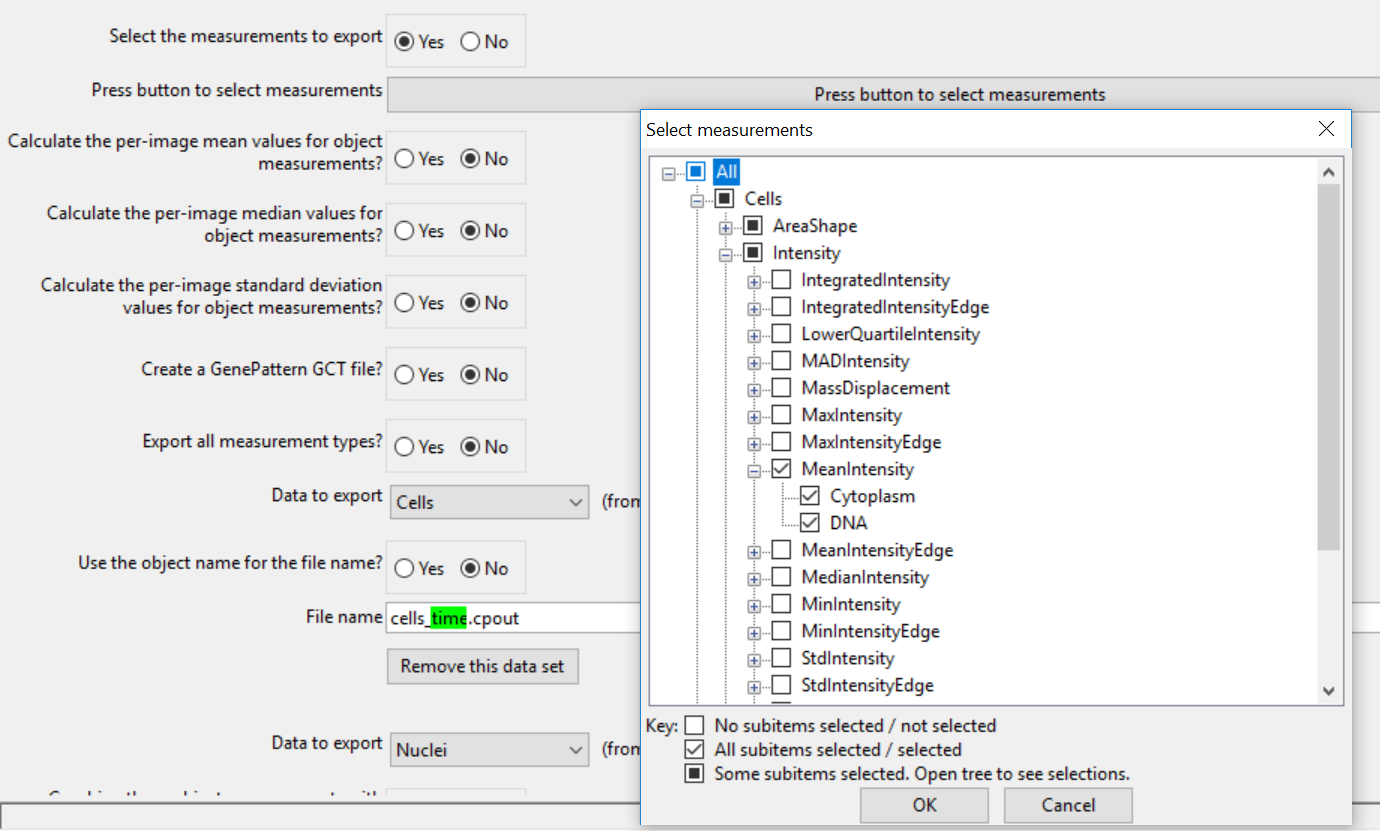Select Yes for per-image mean values

click(405, 159)
